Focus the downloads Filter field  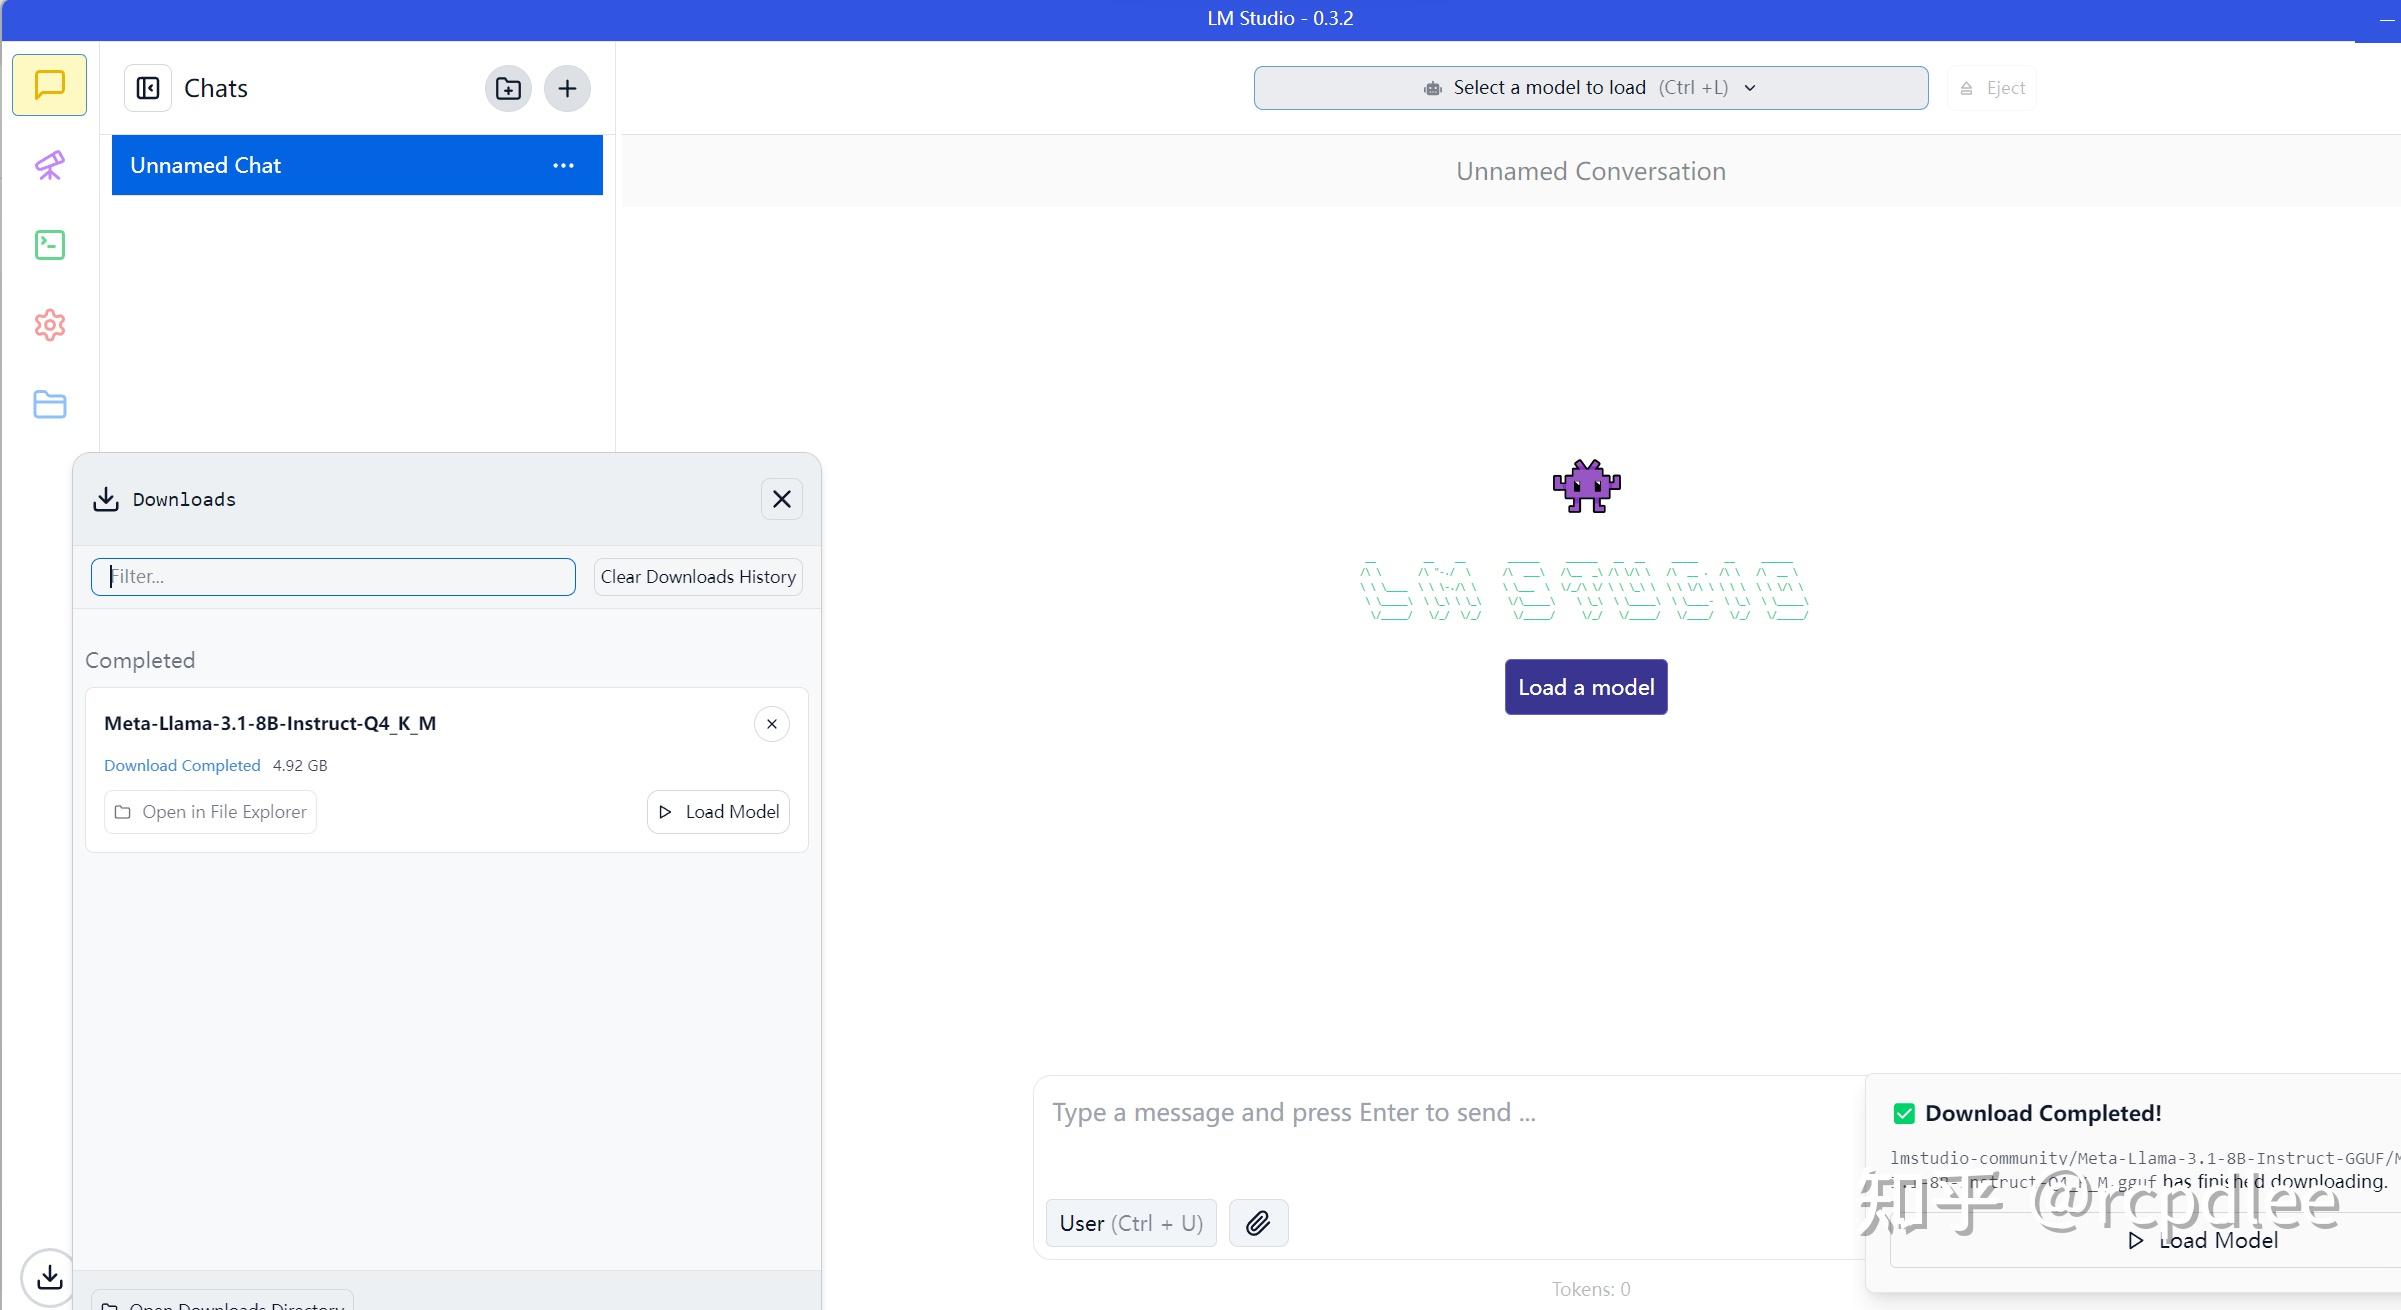[x=333, y=577]
